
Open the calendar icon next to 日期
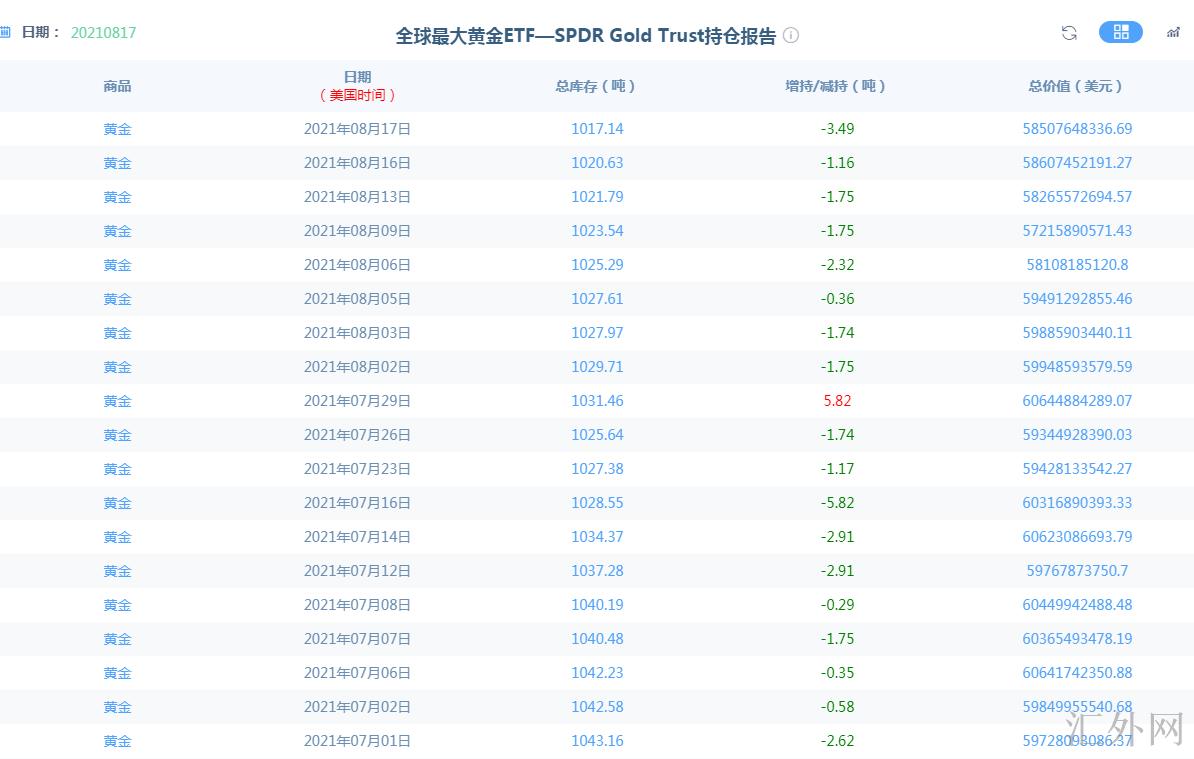click(5, 33)
